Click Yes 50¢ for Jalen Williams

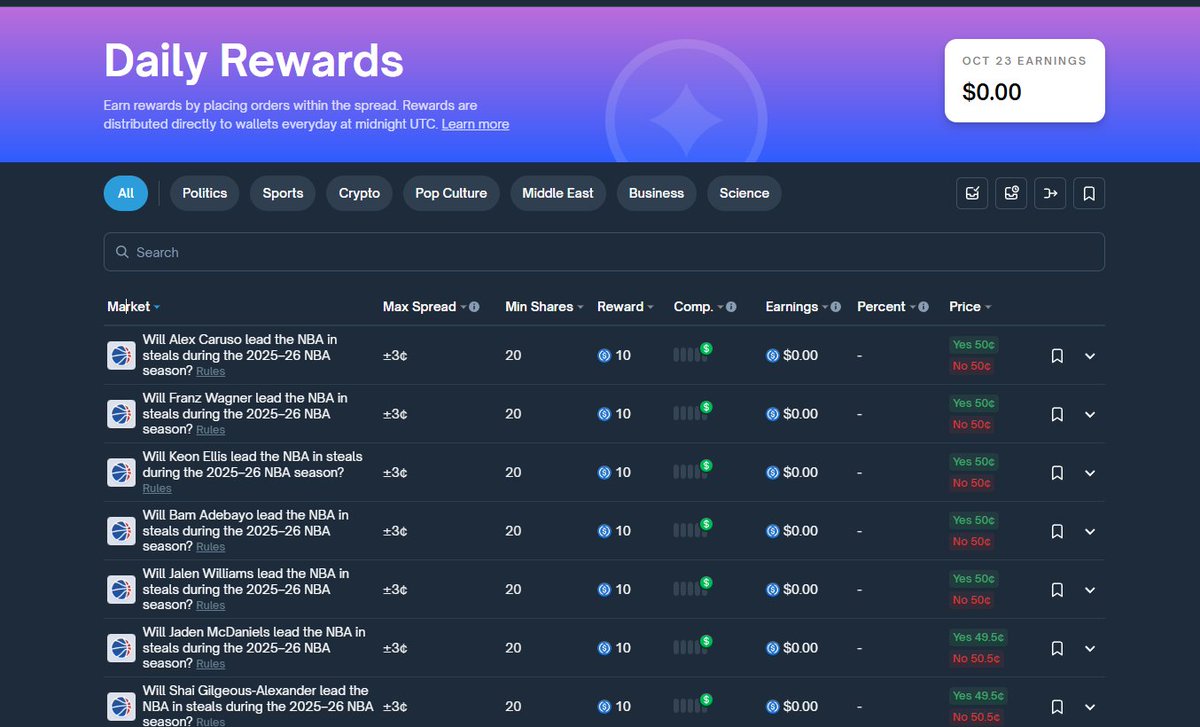[x=974, y=579]
